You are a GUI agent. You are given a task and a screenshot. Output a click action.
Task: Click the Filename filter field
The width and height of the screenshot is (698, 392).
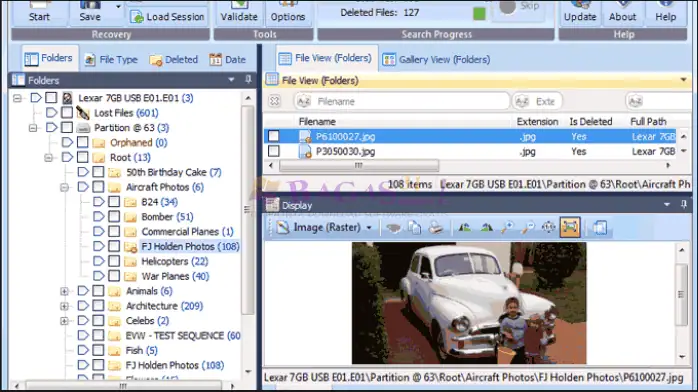401,101
